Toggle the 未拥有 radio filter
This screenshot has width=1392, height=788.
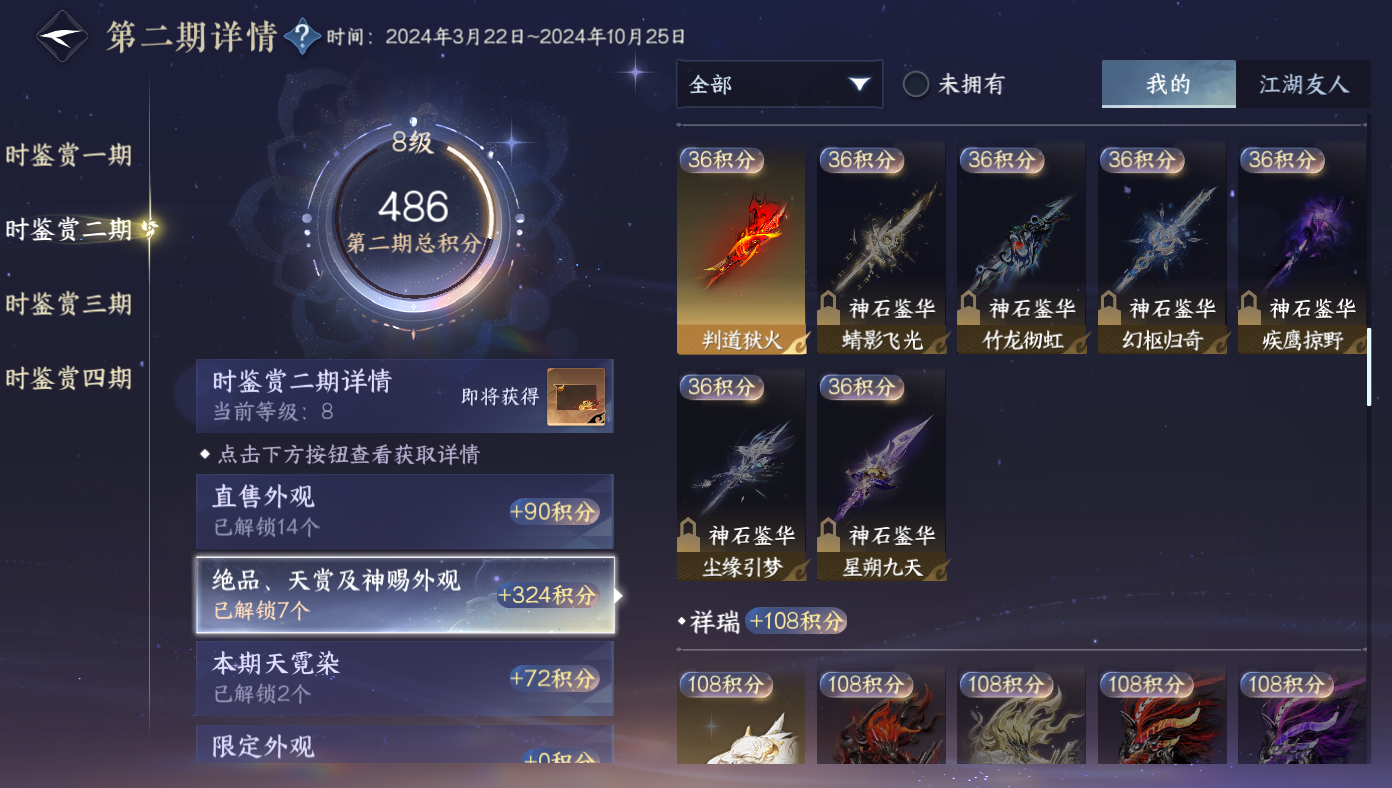[x=916, y=84]
